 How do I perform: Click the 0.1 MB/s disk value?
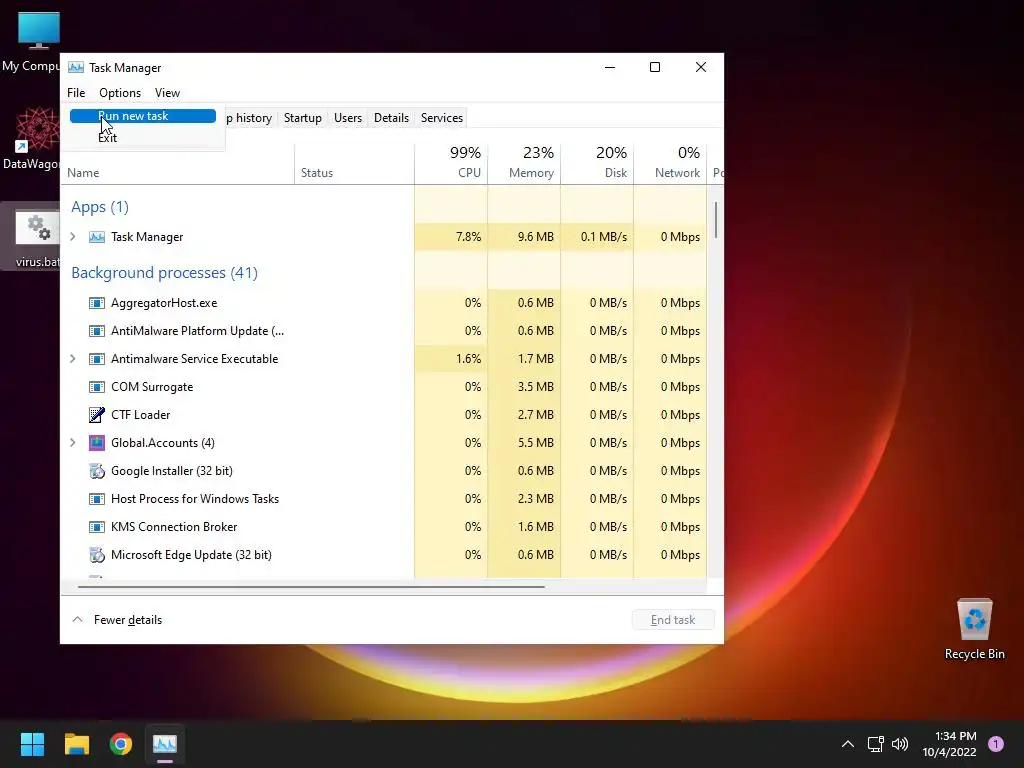603,237
